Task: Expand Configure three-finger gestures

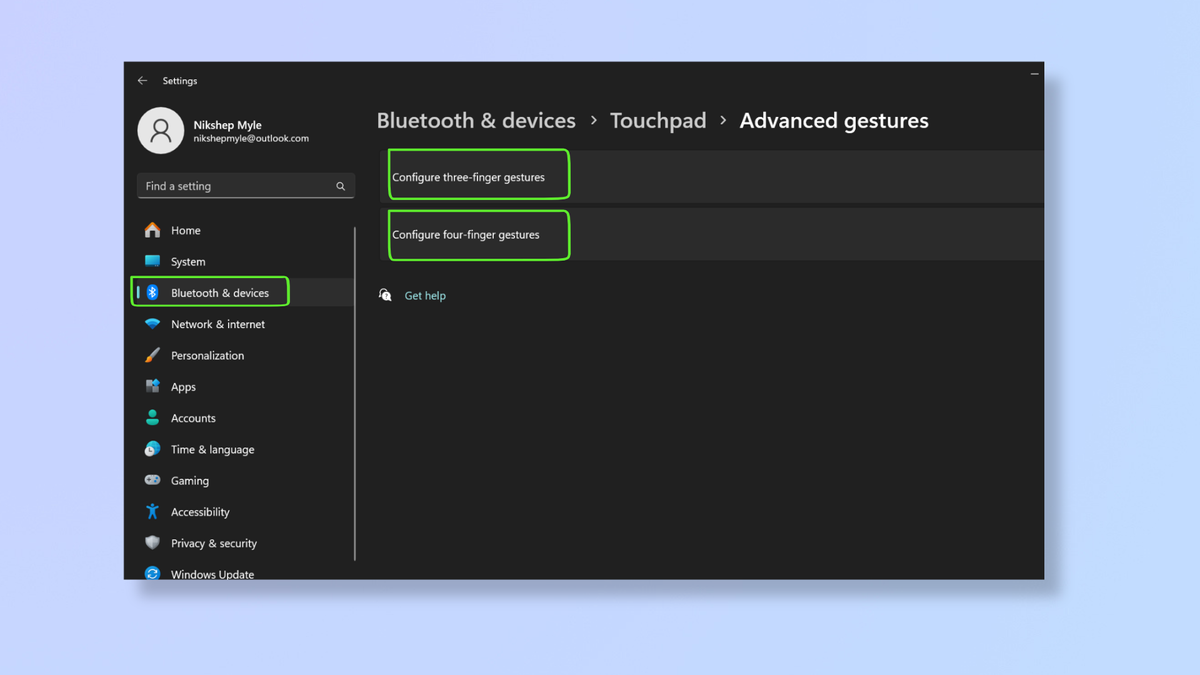Action: pyautogui.click(x=478, y=174)
